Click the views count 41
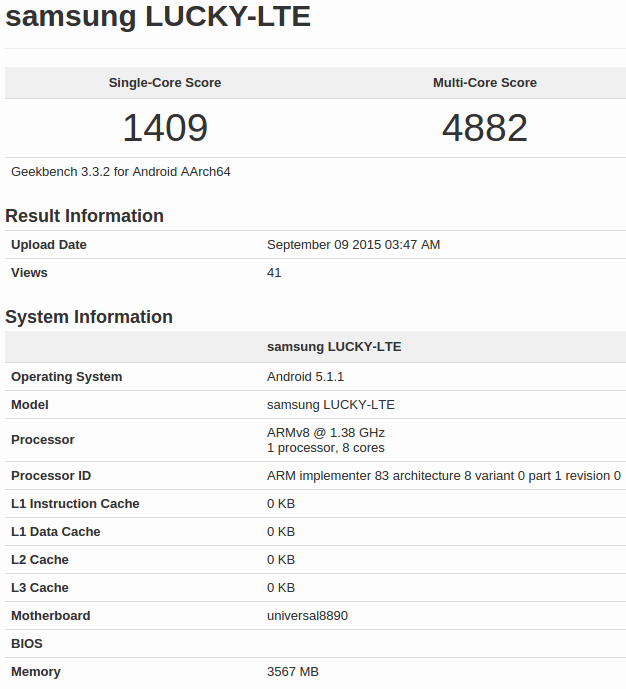Image resolution: width=626 pixels, height=689 pixels. click(274, 273)
